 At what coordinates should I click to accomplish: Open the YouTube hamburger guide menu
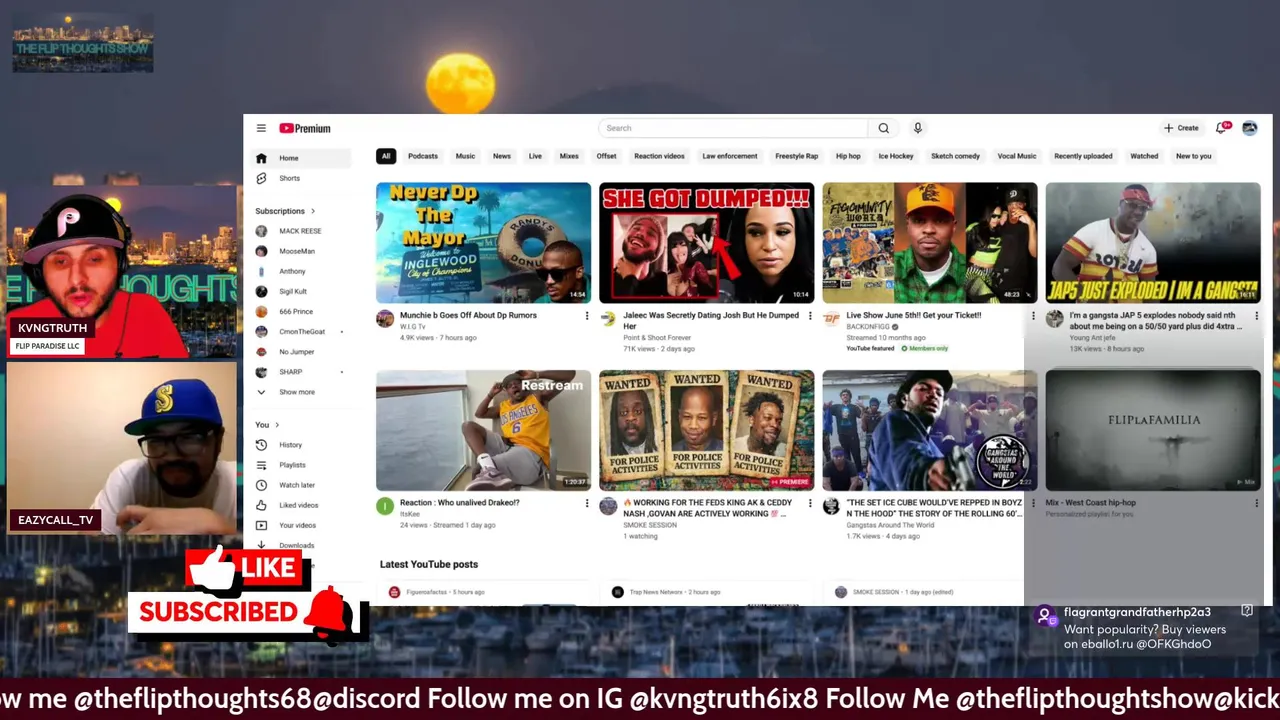(x=261, y=128)
